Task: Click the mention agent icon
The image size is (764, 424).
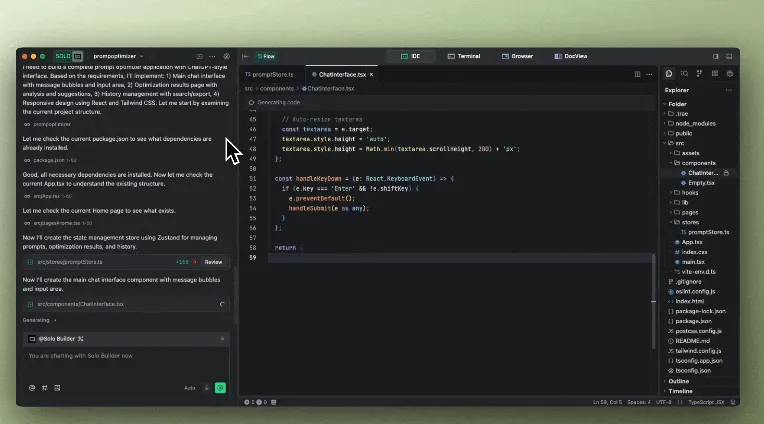Action: point(32,388)
